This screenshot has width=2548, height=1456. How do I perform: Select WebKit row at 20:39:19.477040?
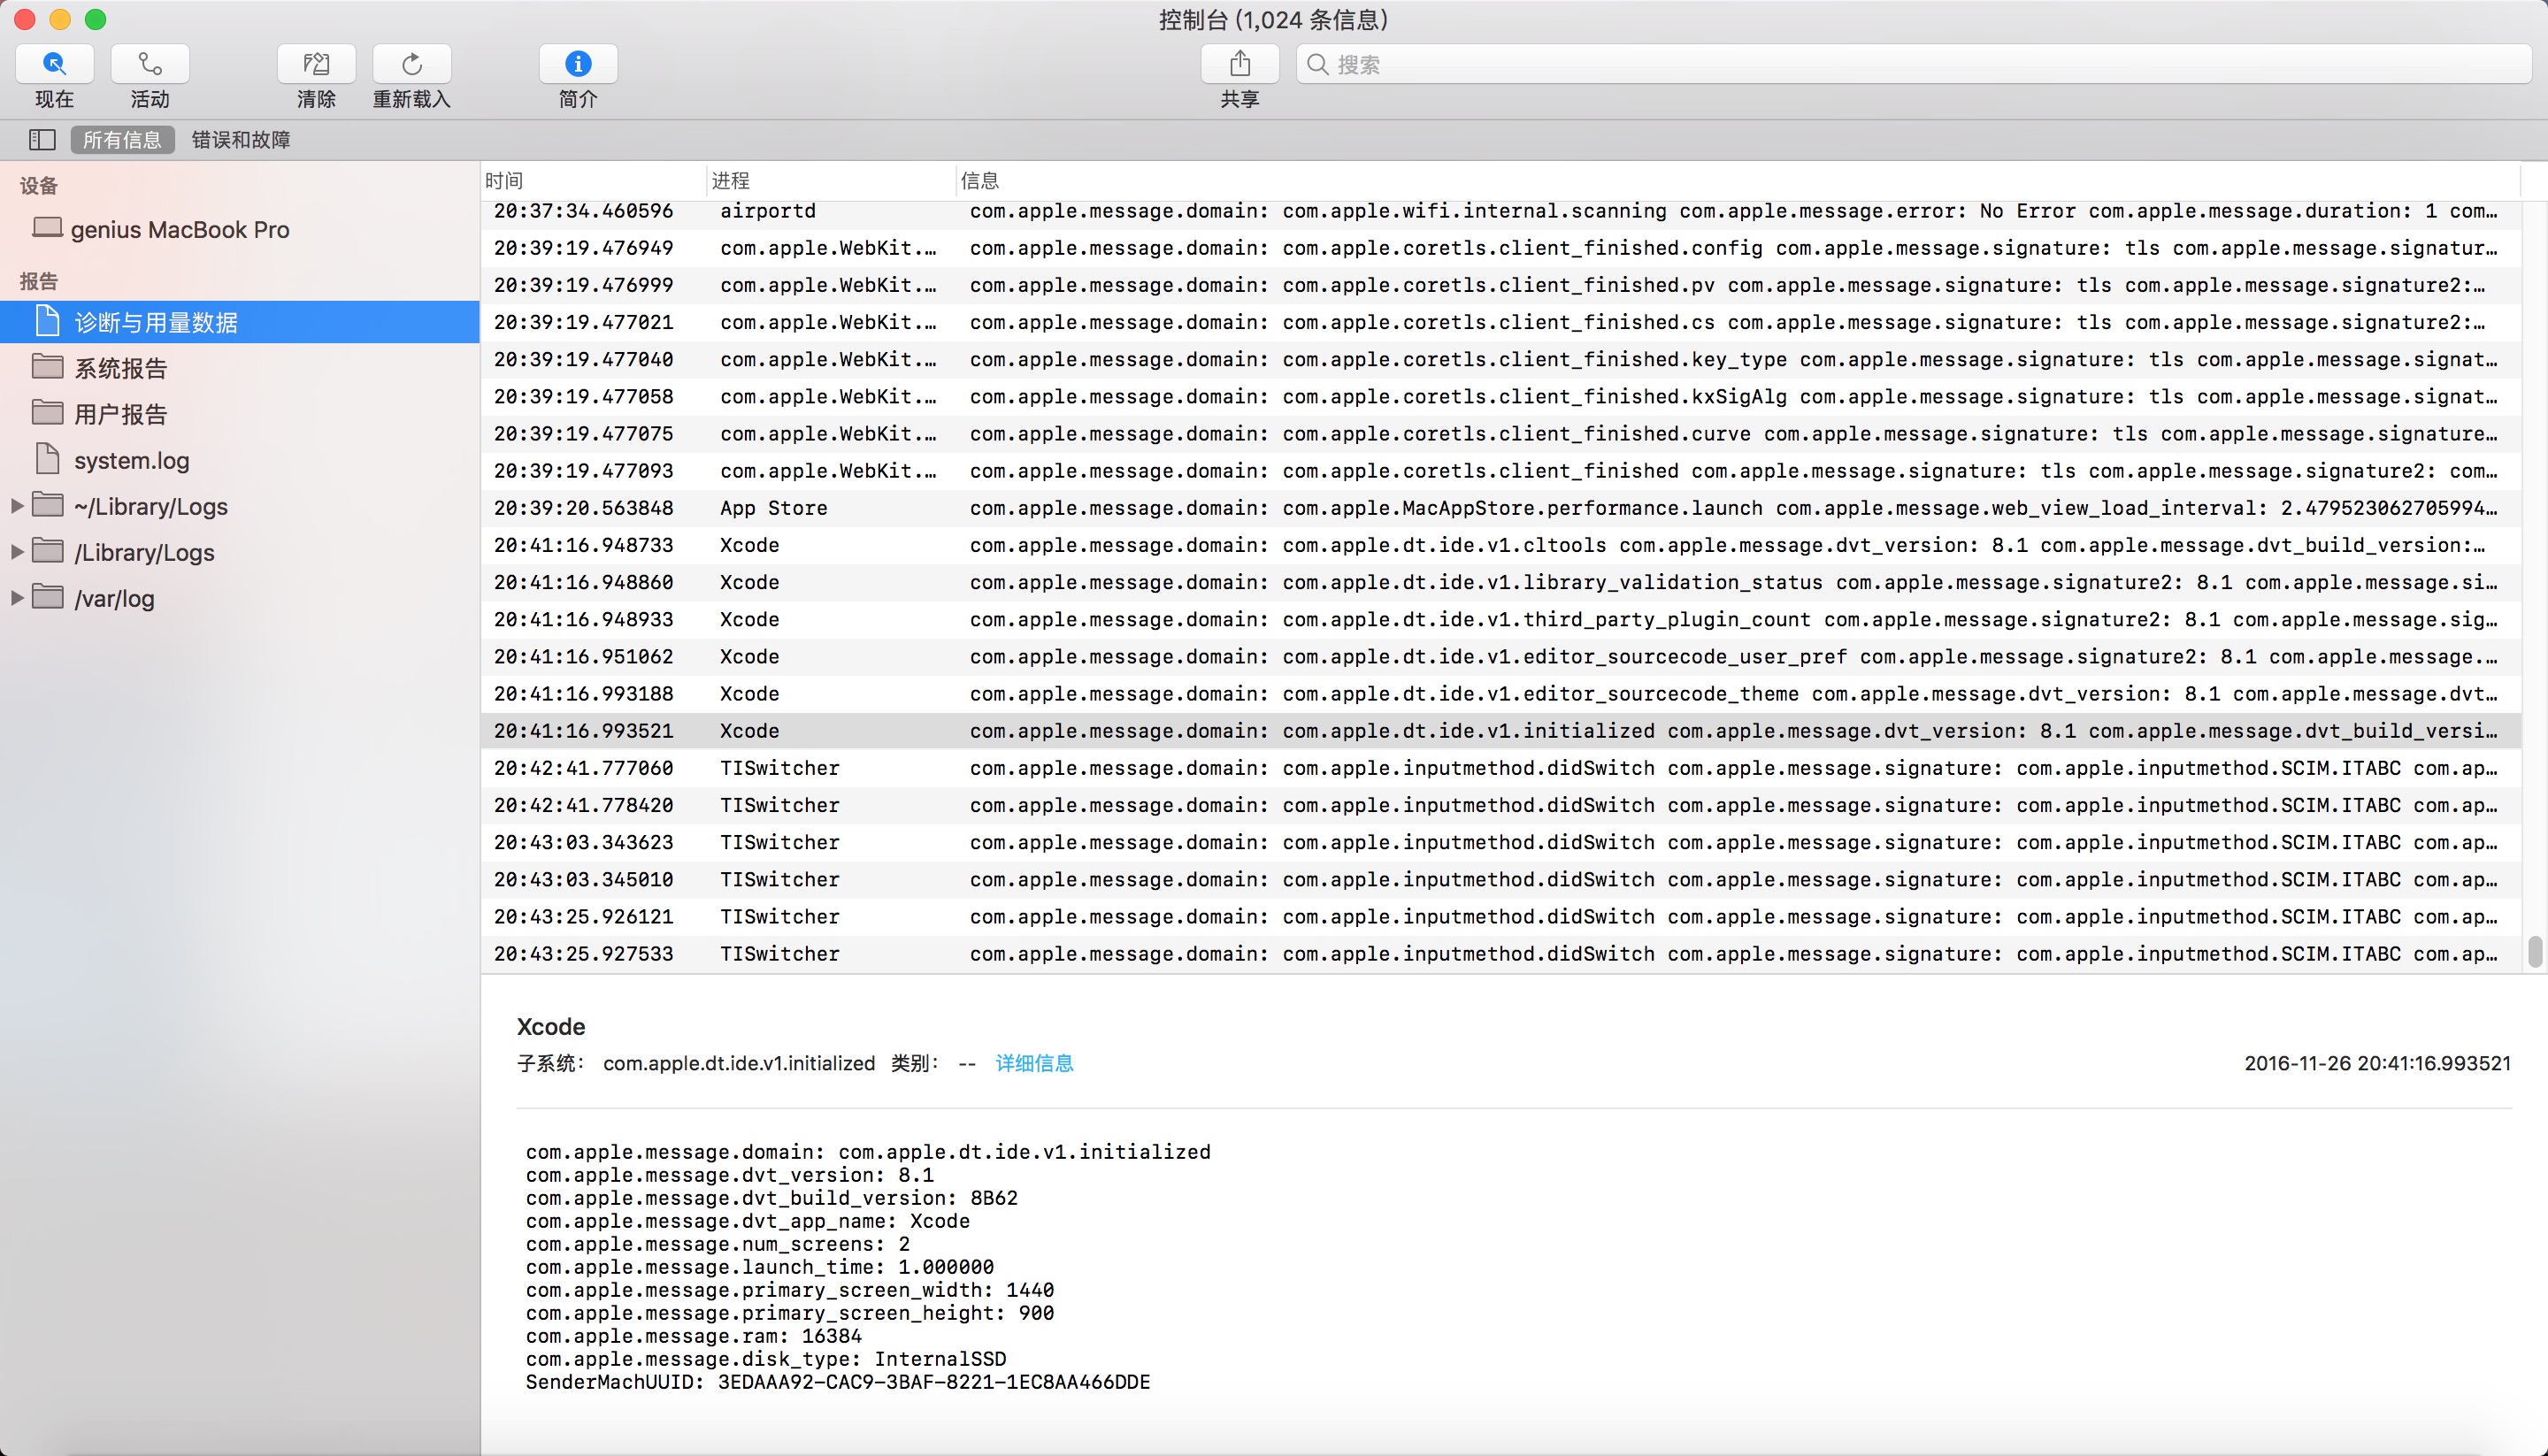1500,359
